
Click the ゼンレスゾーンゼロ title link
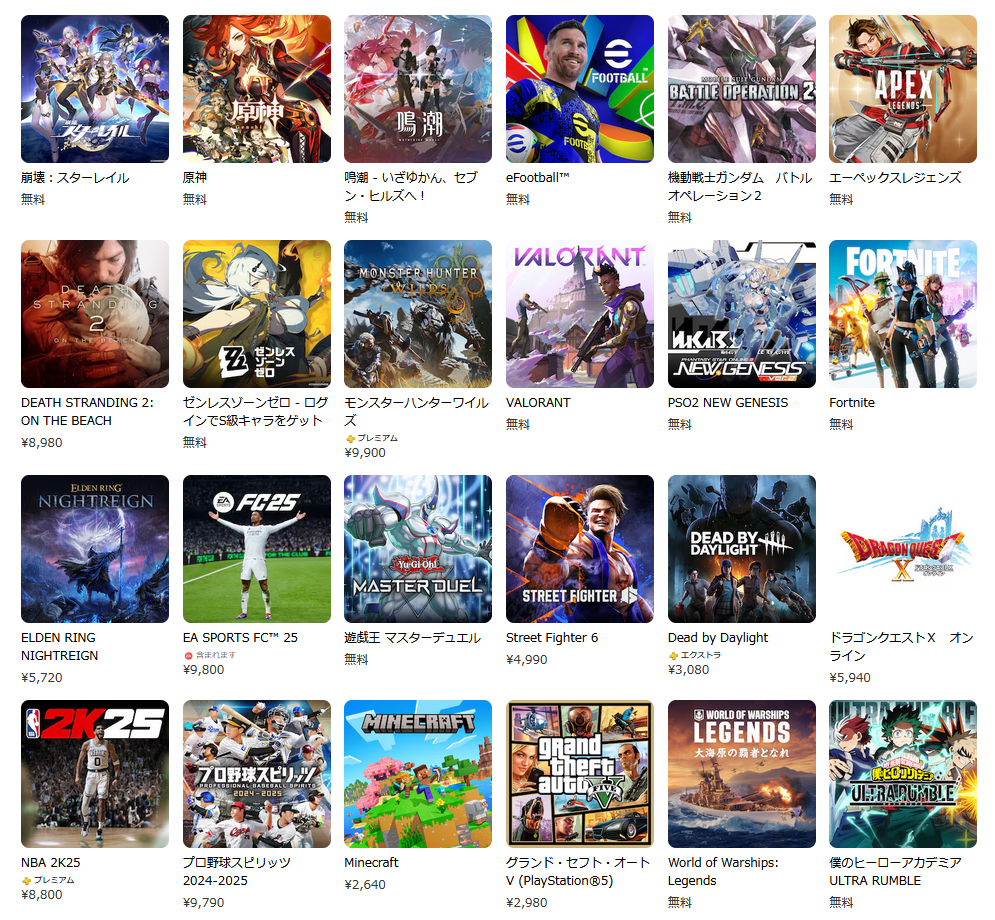256,412
